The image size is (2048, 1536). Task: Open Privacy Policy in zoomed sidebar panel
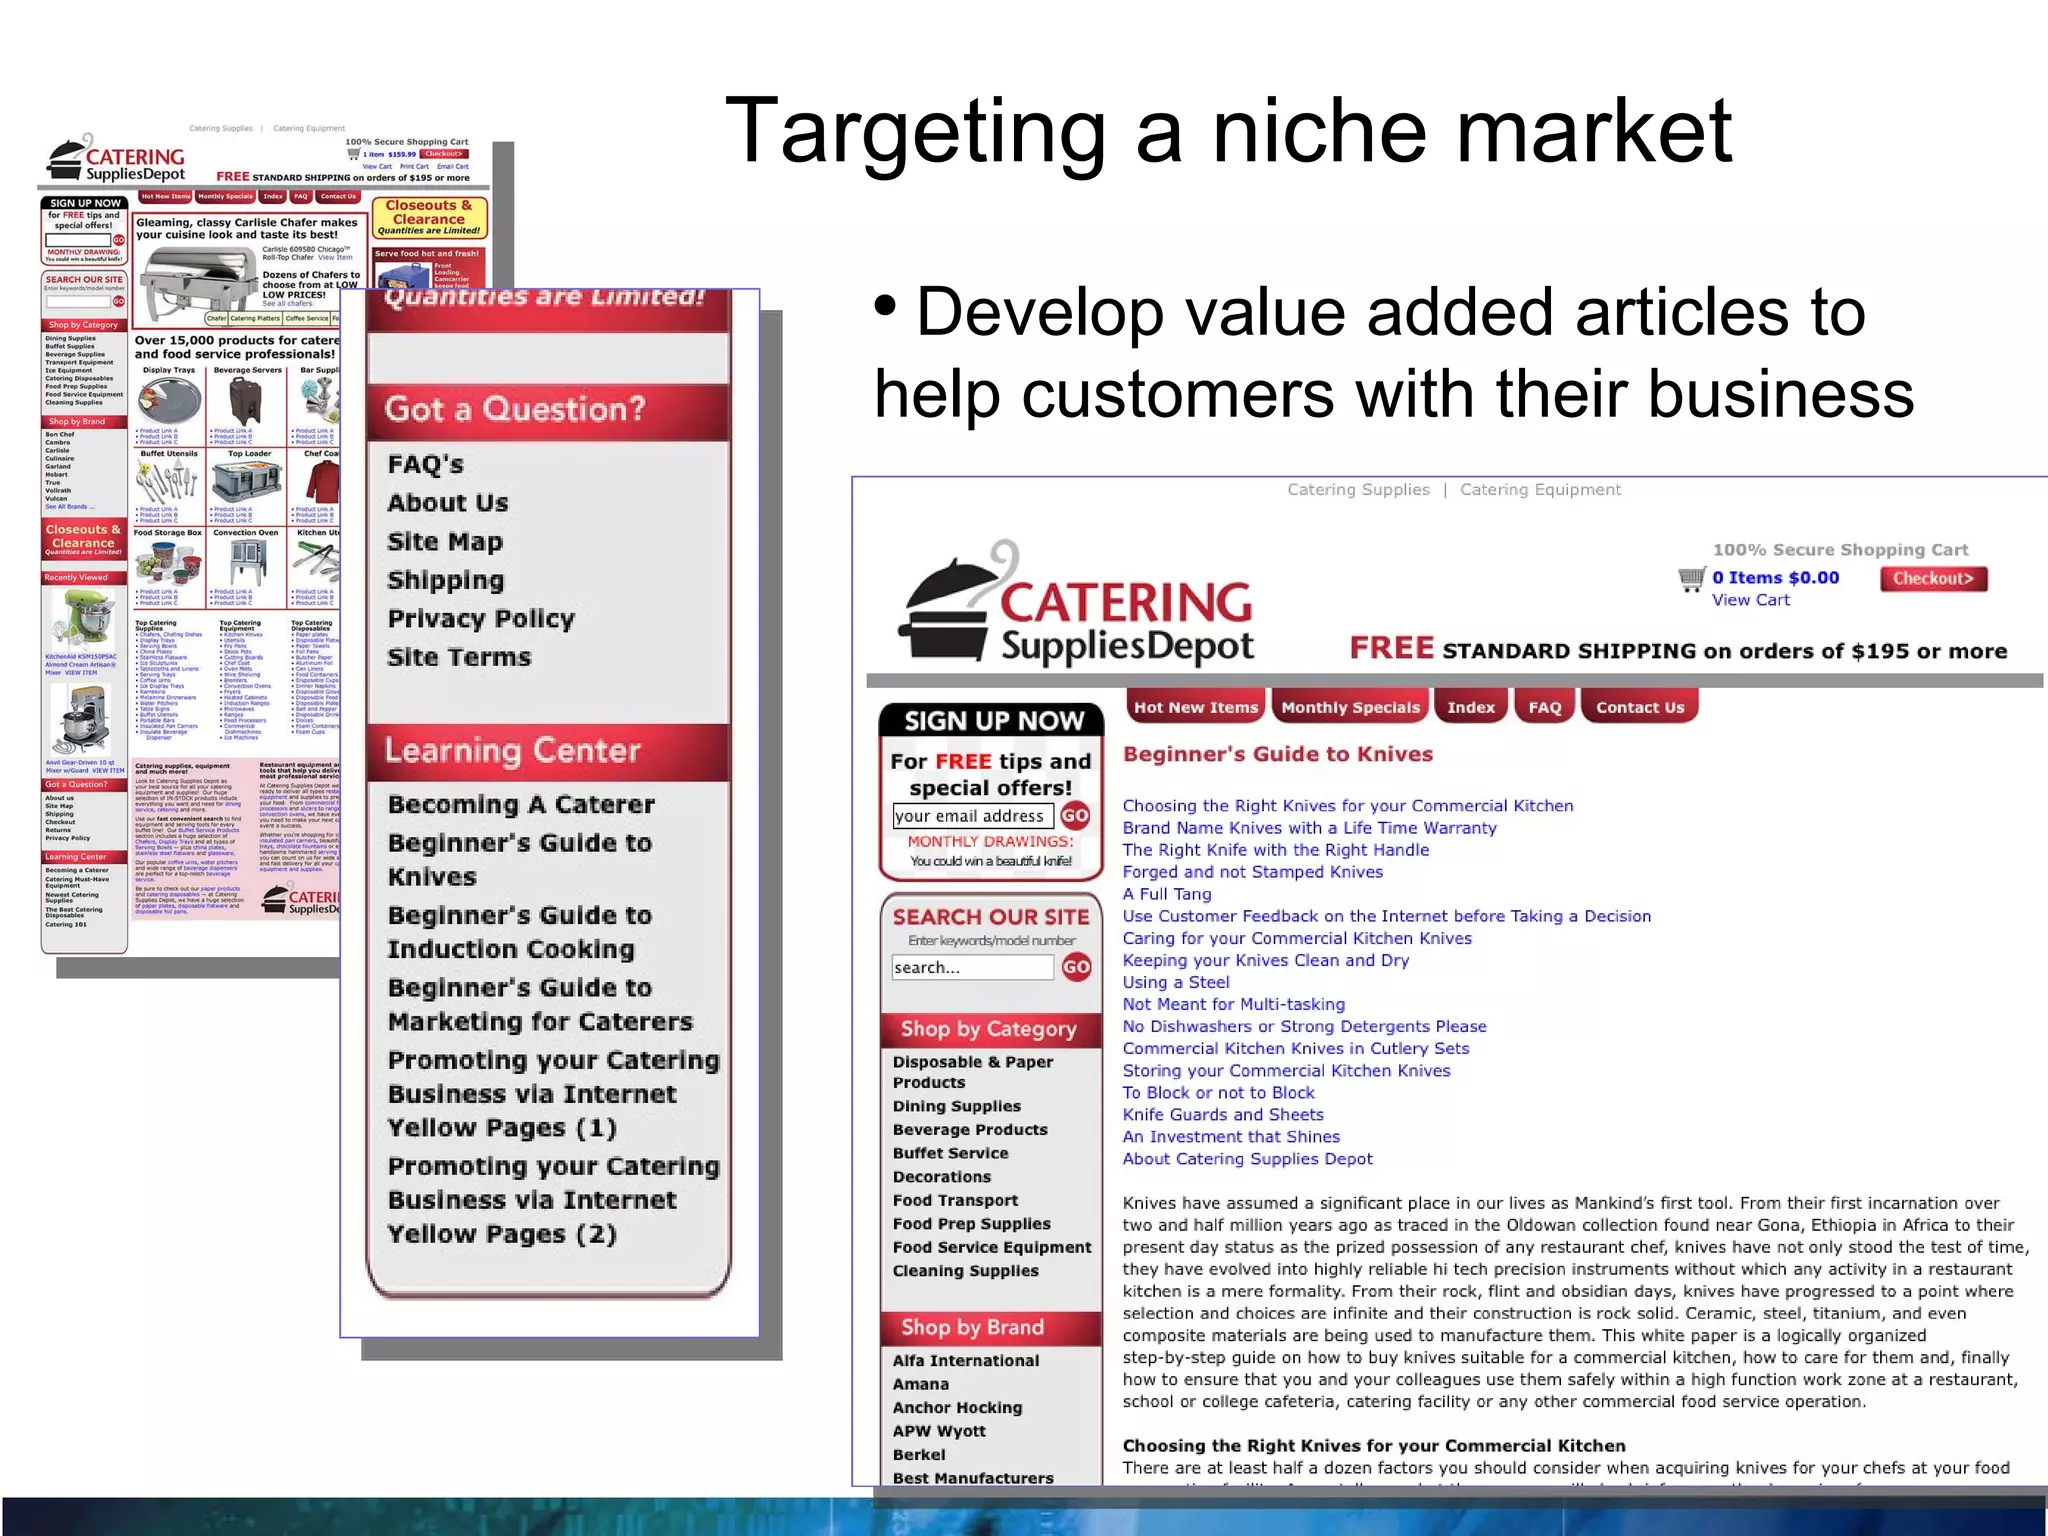click(481, 619)
